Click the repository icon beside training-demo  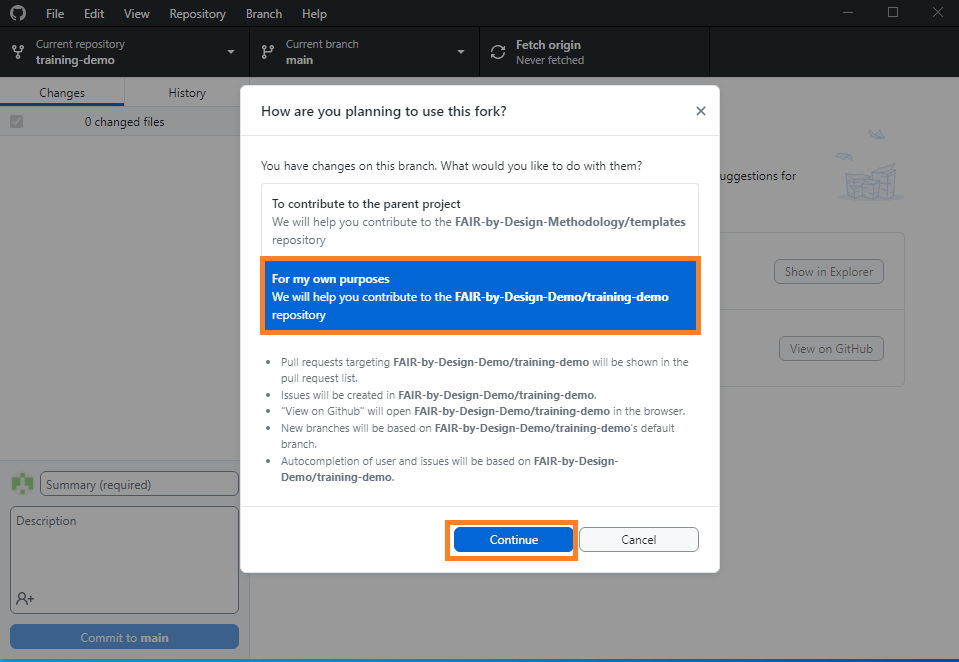[17, 51]
